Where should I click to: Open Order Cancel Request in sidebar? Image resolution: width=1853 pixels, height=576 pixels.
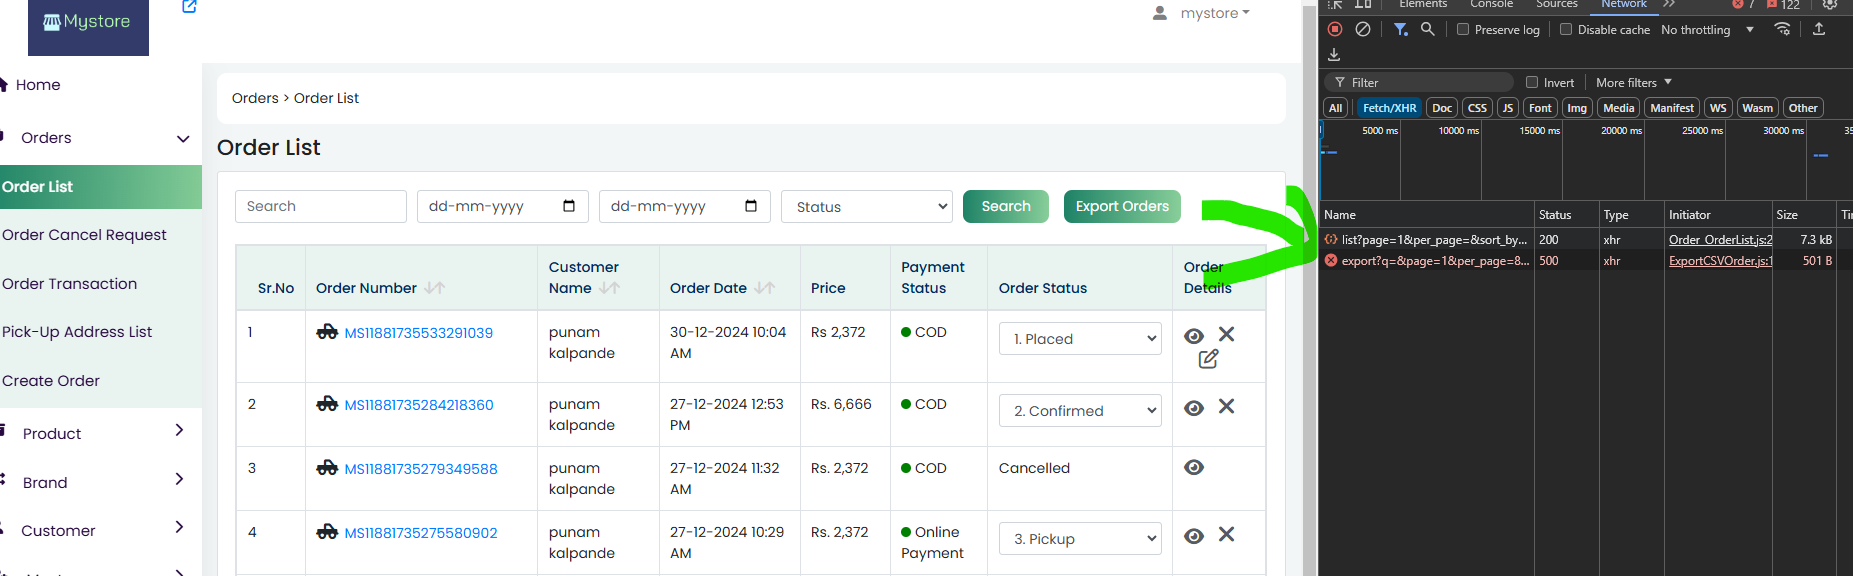[x=84, y=234]
